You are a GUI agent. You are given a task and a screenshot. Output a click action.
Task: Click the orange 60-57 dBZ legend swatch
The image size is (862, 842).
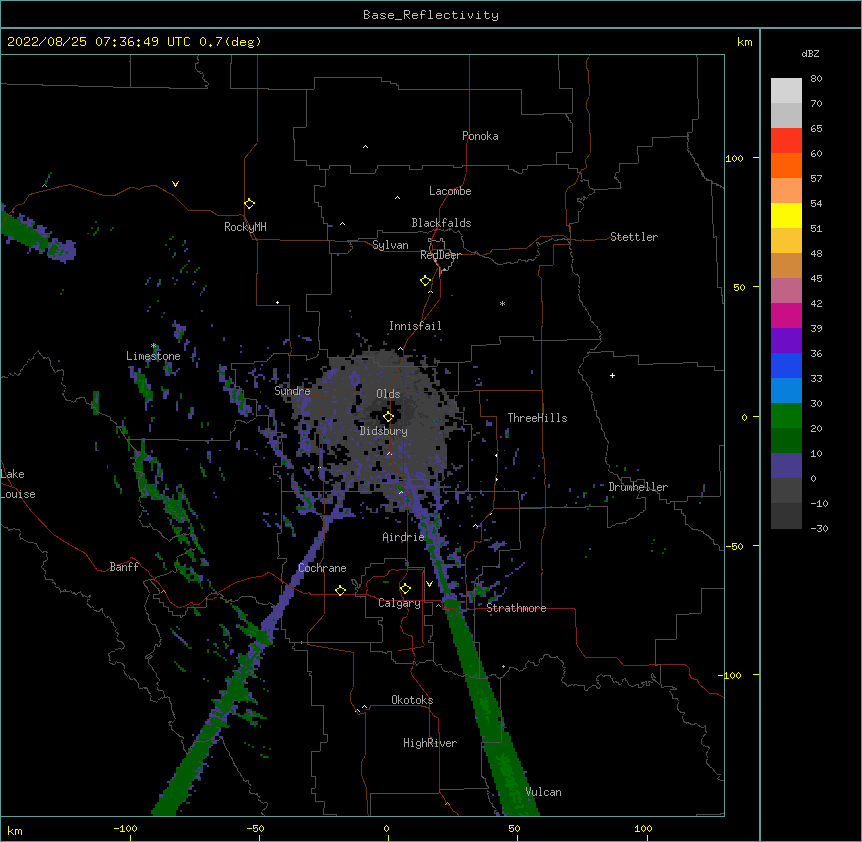click(x=786, y=165)
